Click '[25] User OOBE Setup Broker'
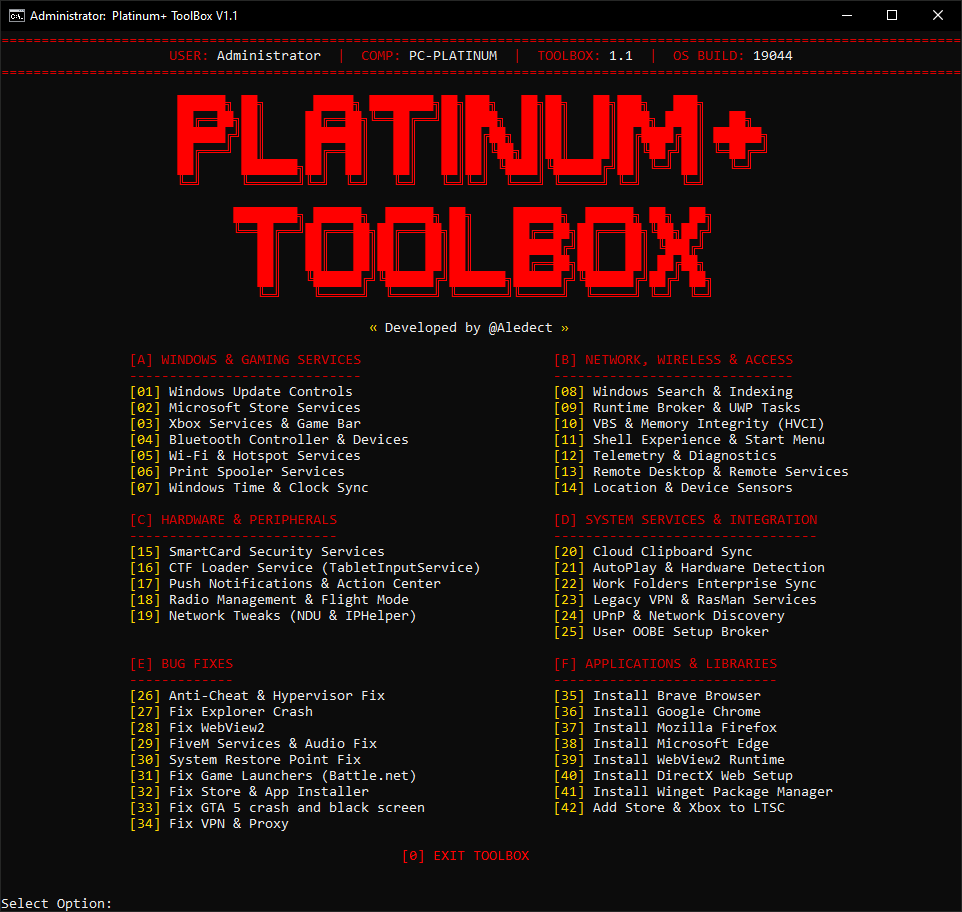962x912 pixels. tap(661, 631)
